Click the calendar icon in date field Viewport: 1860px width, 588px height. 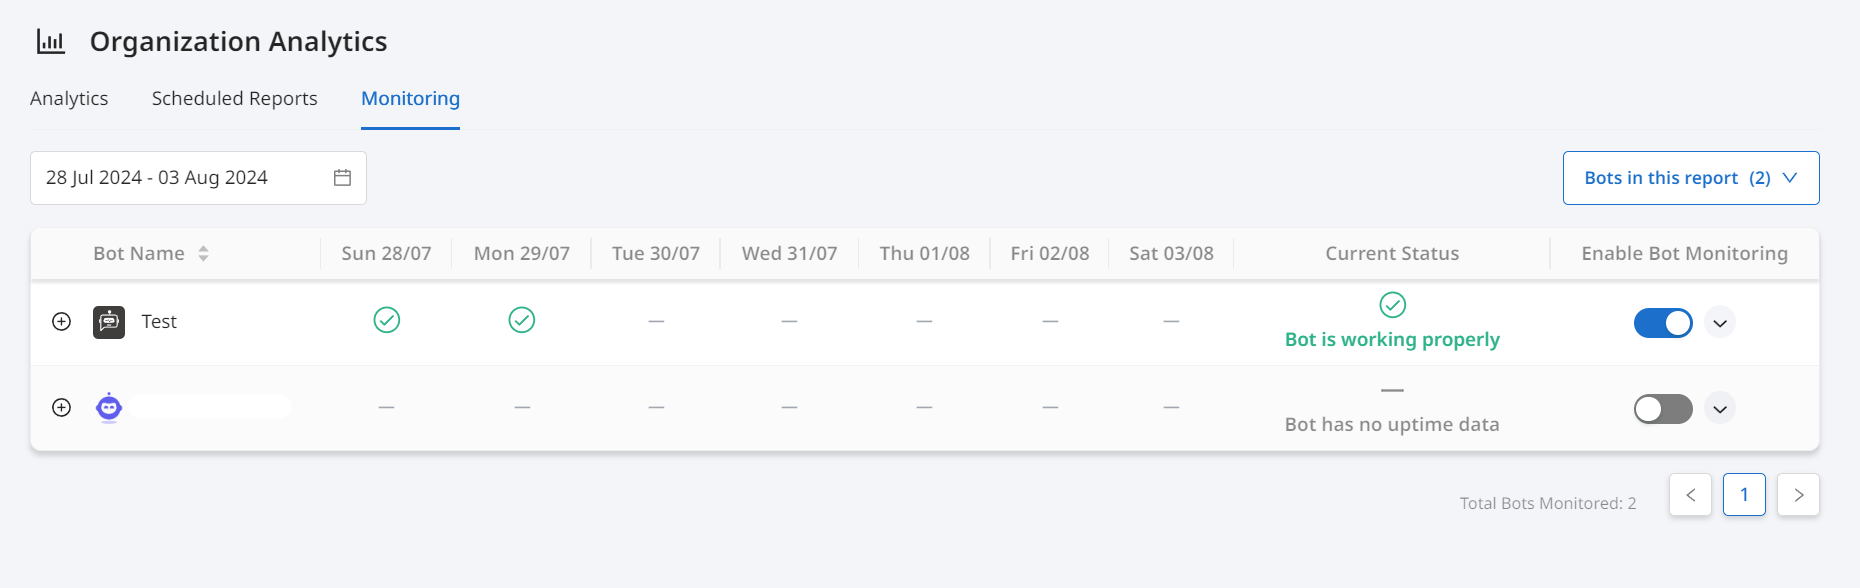tap(342, 177)
